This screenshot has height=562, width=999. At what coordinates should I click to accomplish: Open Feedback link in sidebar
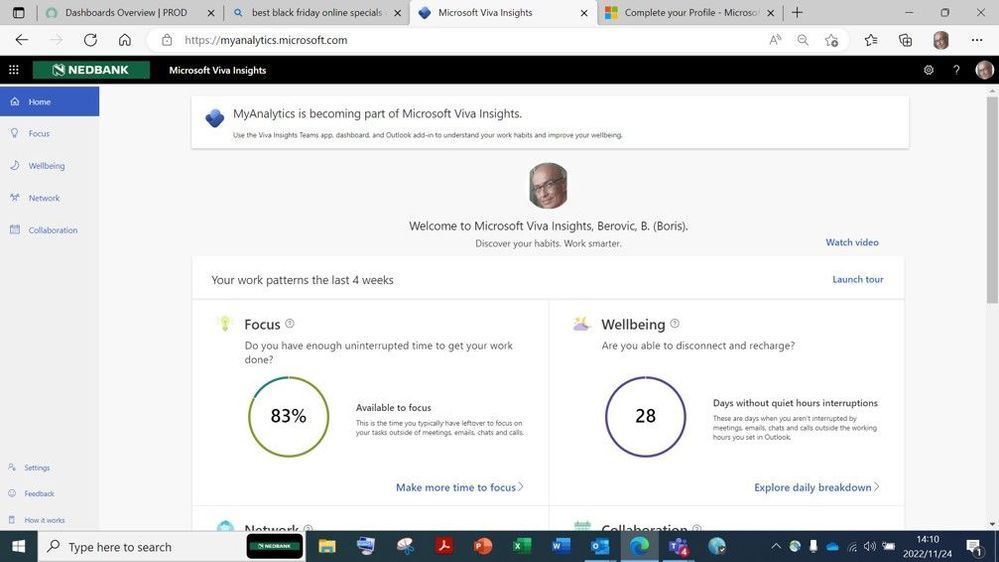pos(39,494)
